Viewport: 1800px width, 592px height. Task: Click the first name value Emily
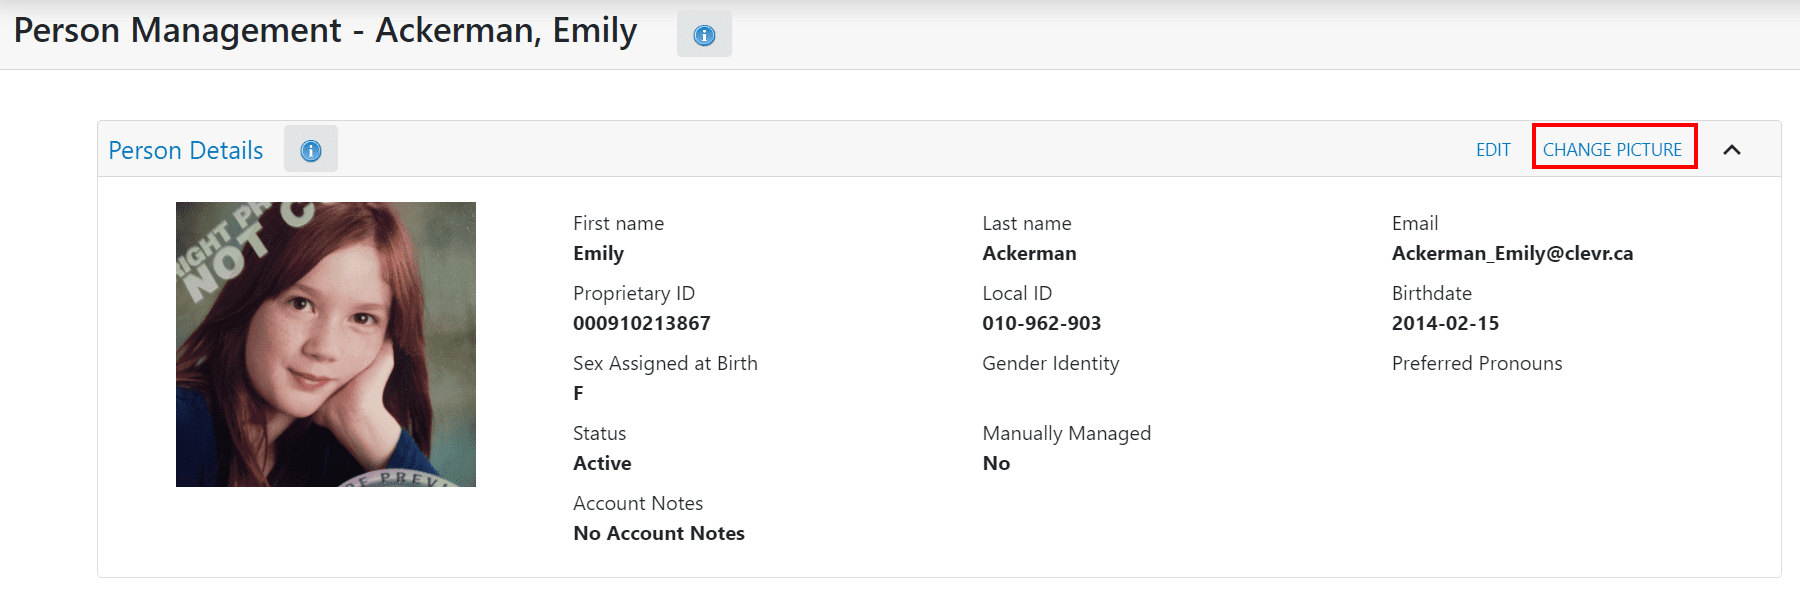[598, 253]
